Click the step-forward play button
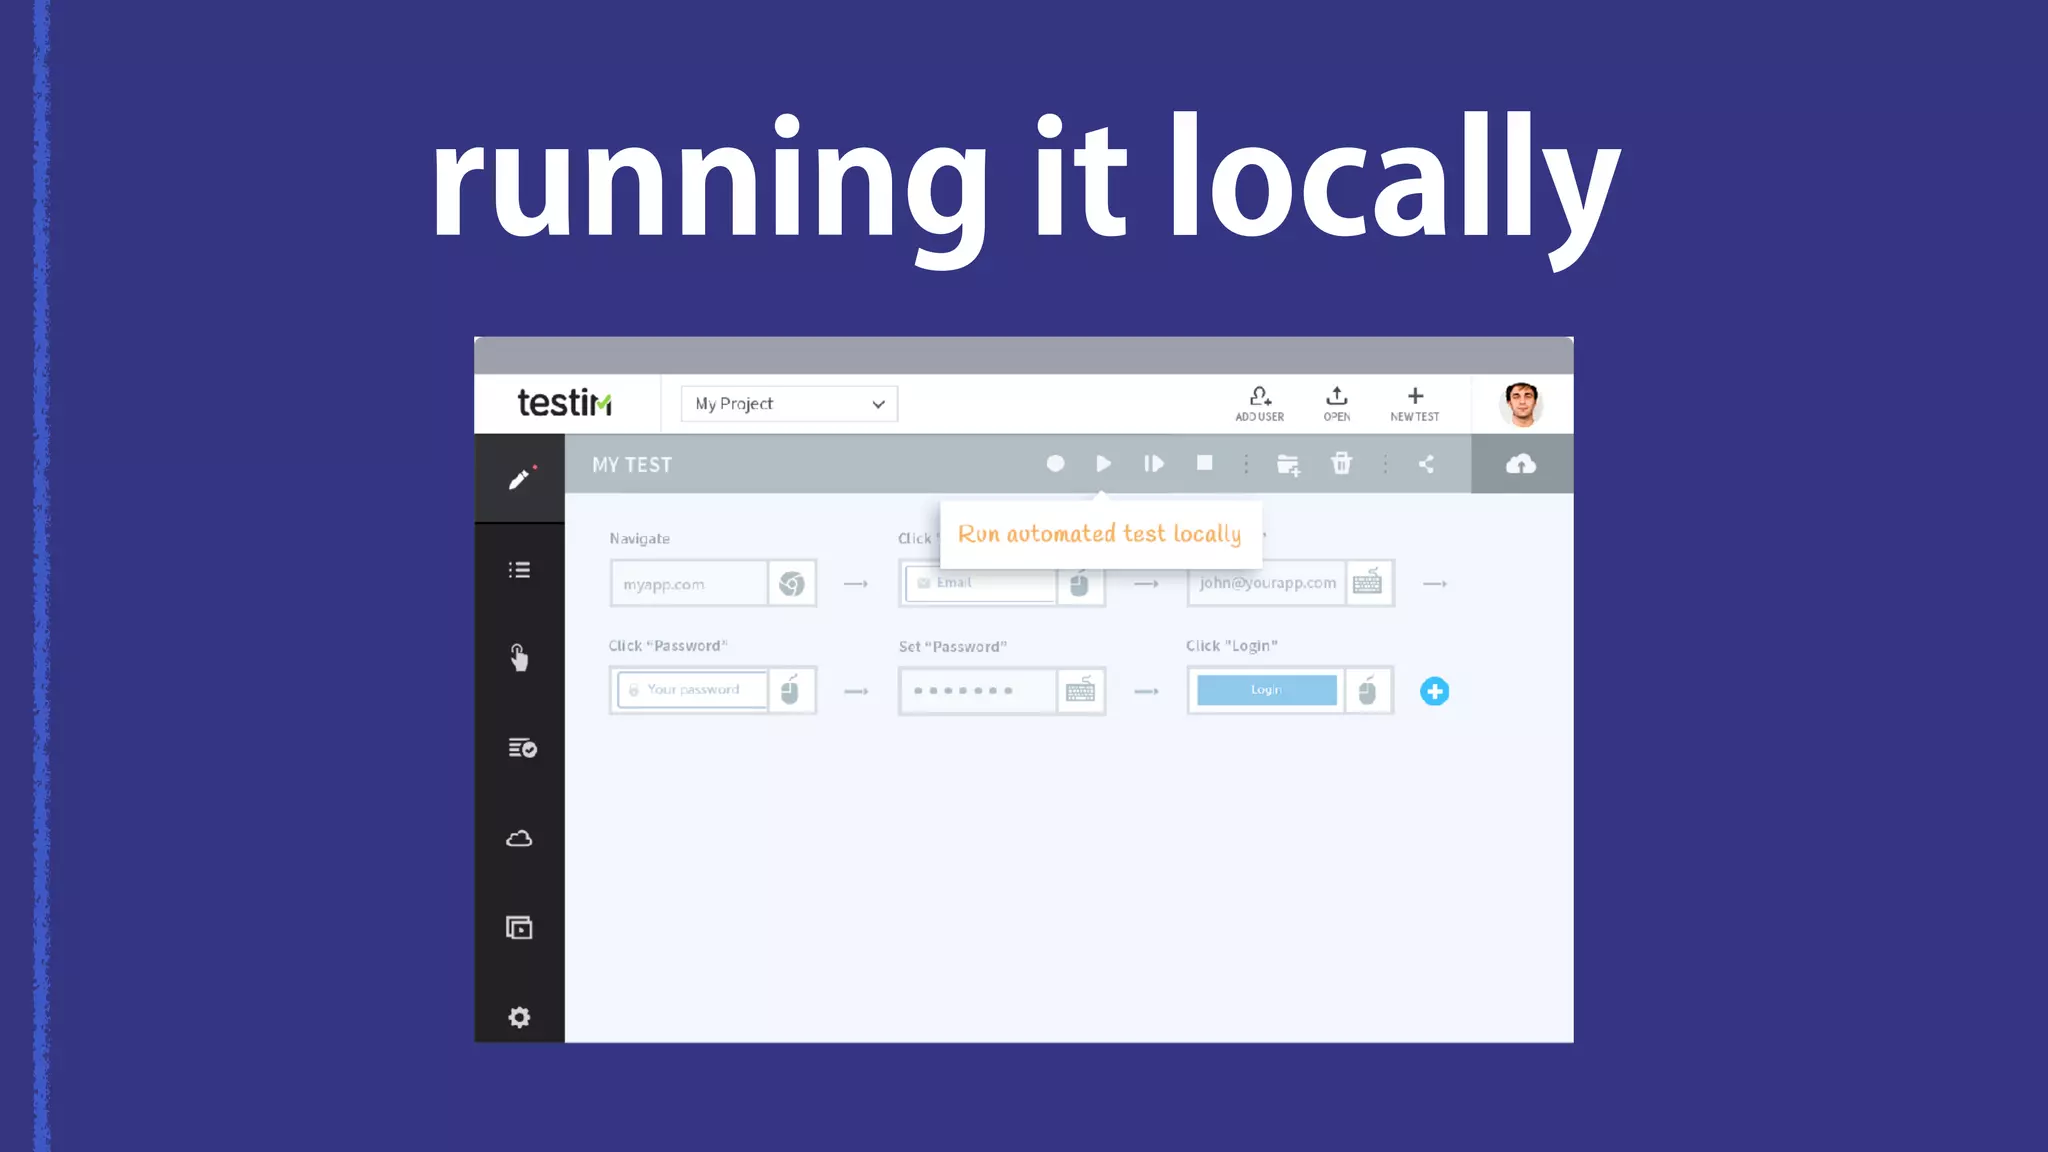 click(x=1154, y=463)
